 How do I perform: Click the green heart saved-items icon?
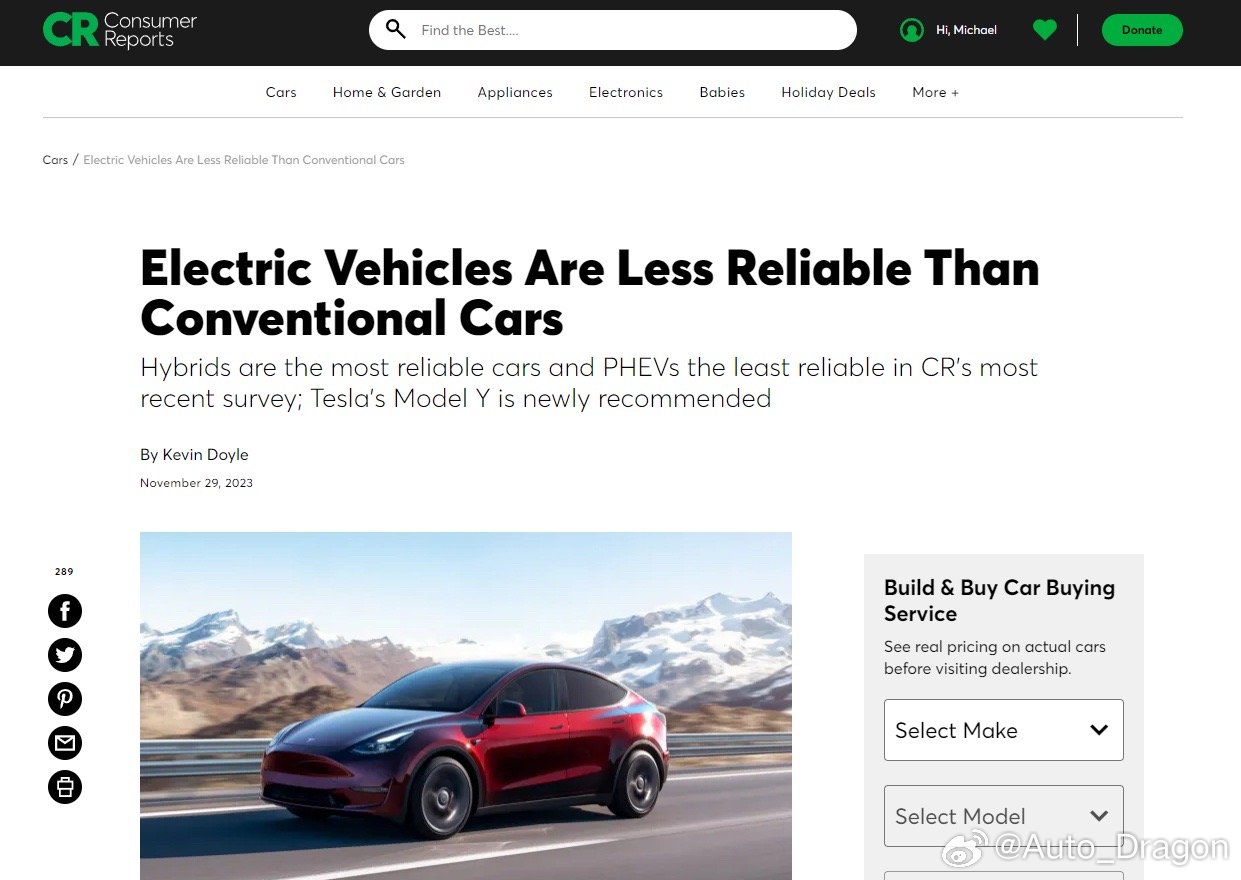(1045, 30)
